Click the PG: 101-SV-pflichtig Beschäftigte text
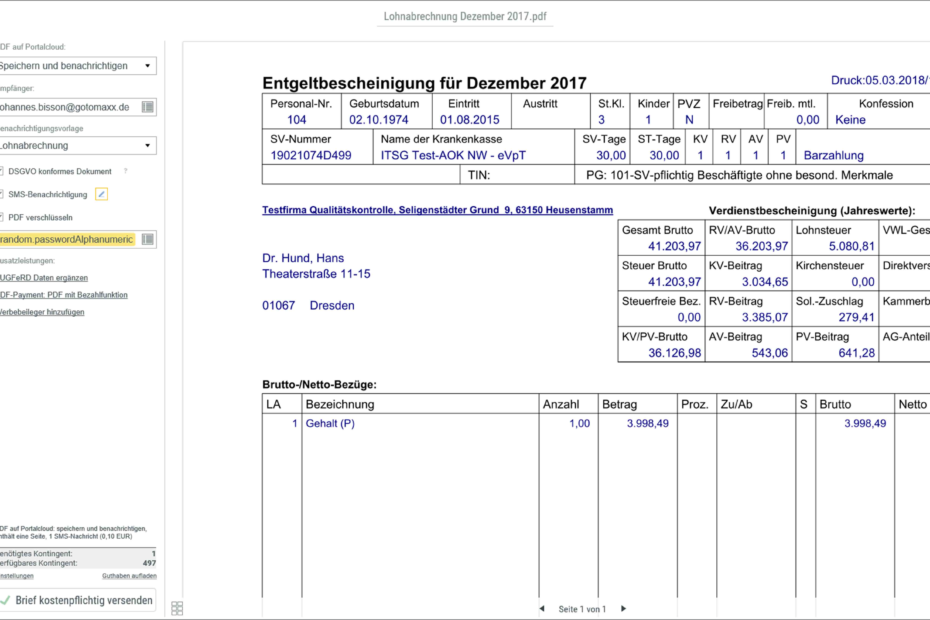 (739, 176)
